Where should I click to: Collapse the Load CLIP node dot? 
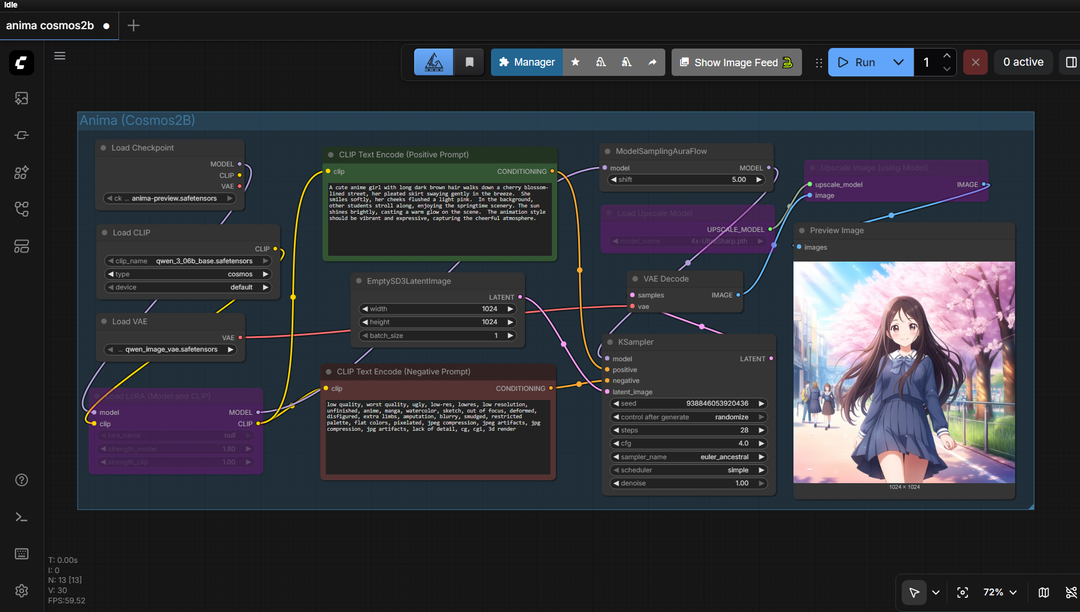point(105,233)
